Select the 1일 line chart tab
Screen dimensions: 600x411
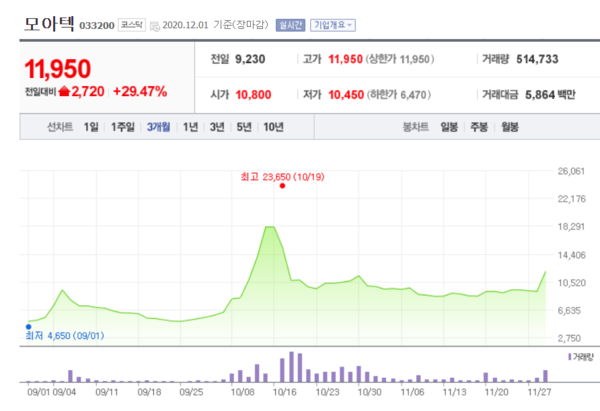(x=91, y=127)
